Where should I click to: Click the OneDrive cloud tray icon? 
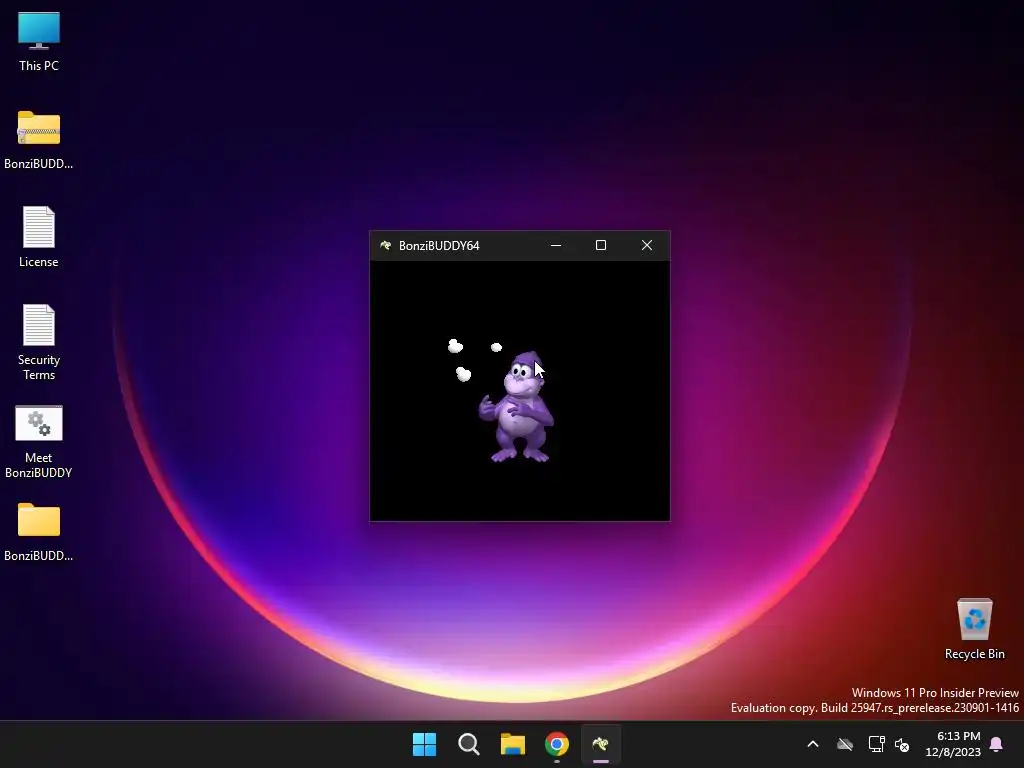pyautogui.click(x=845, y=744)
